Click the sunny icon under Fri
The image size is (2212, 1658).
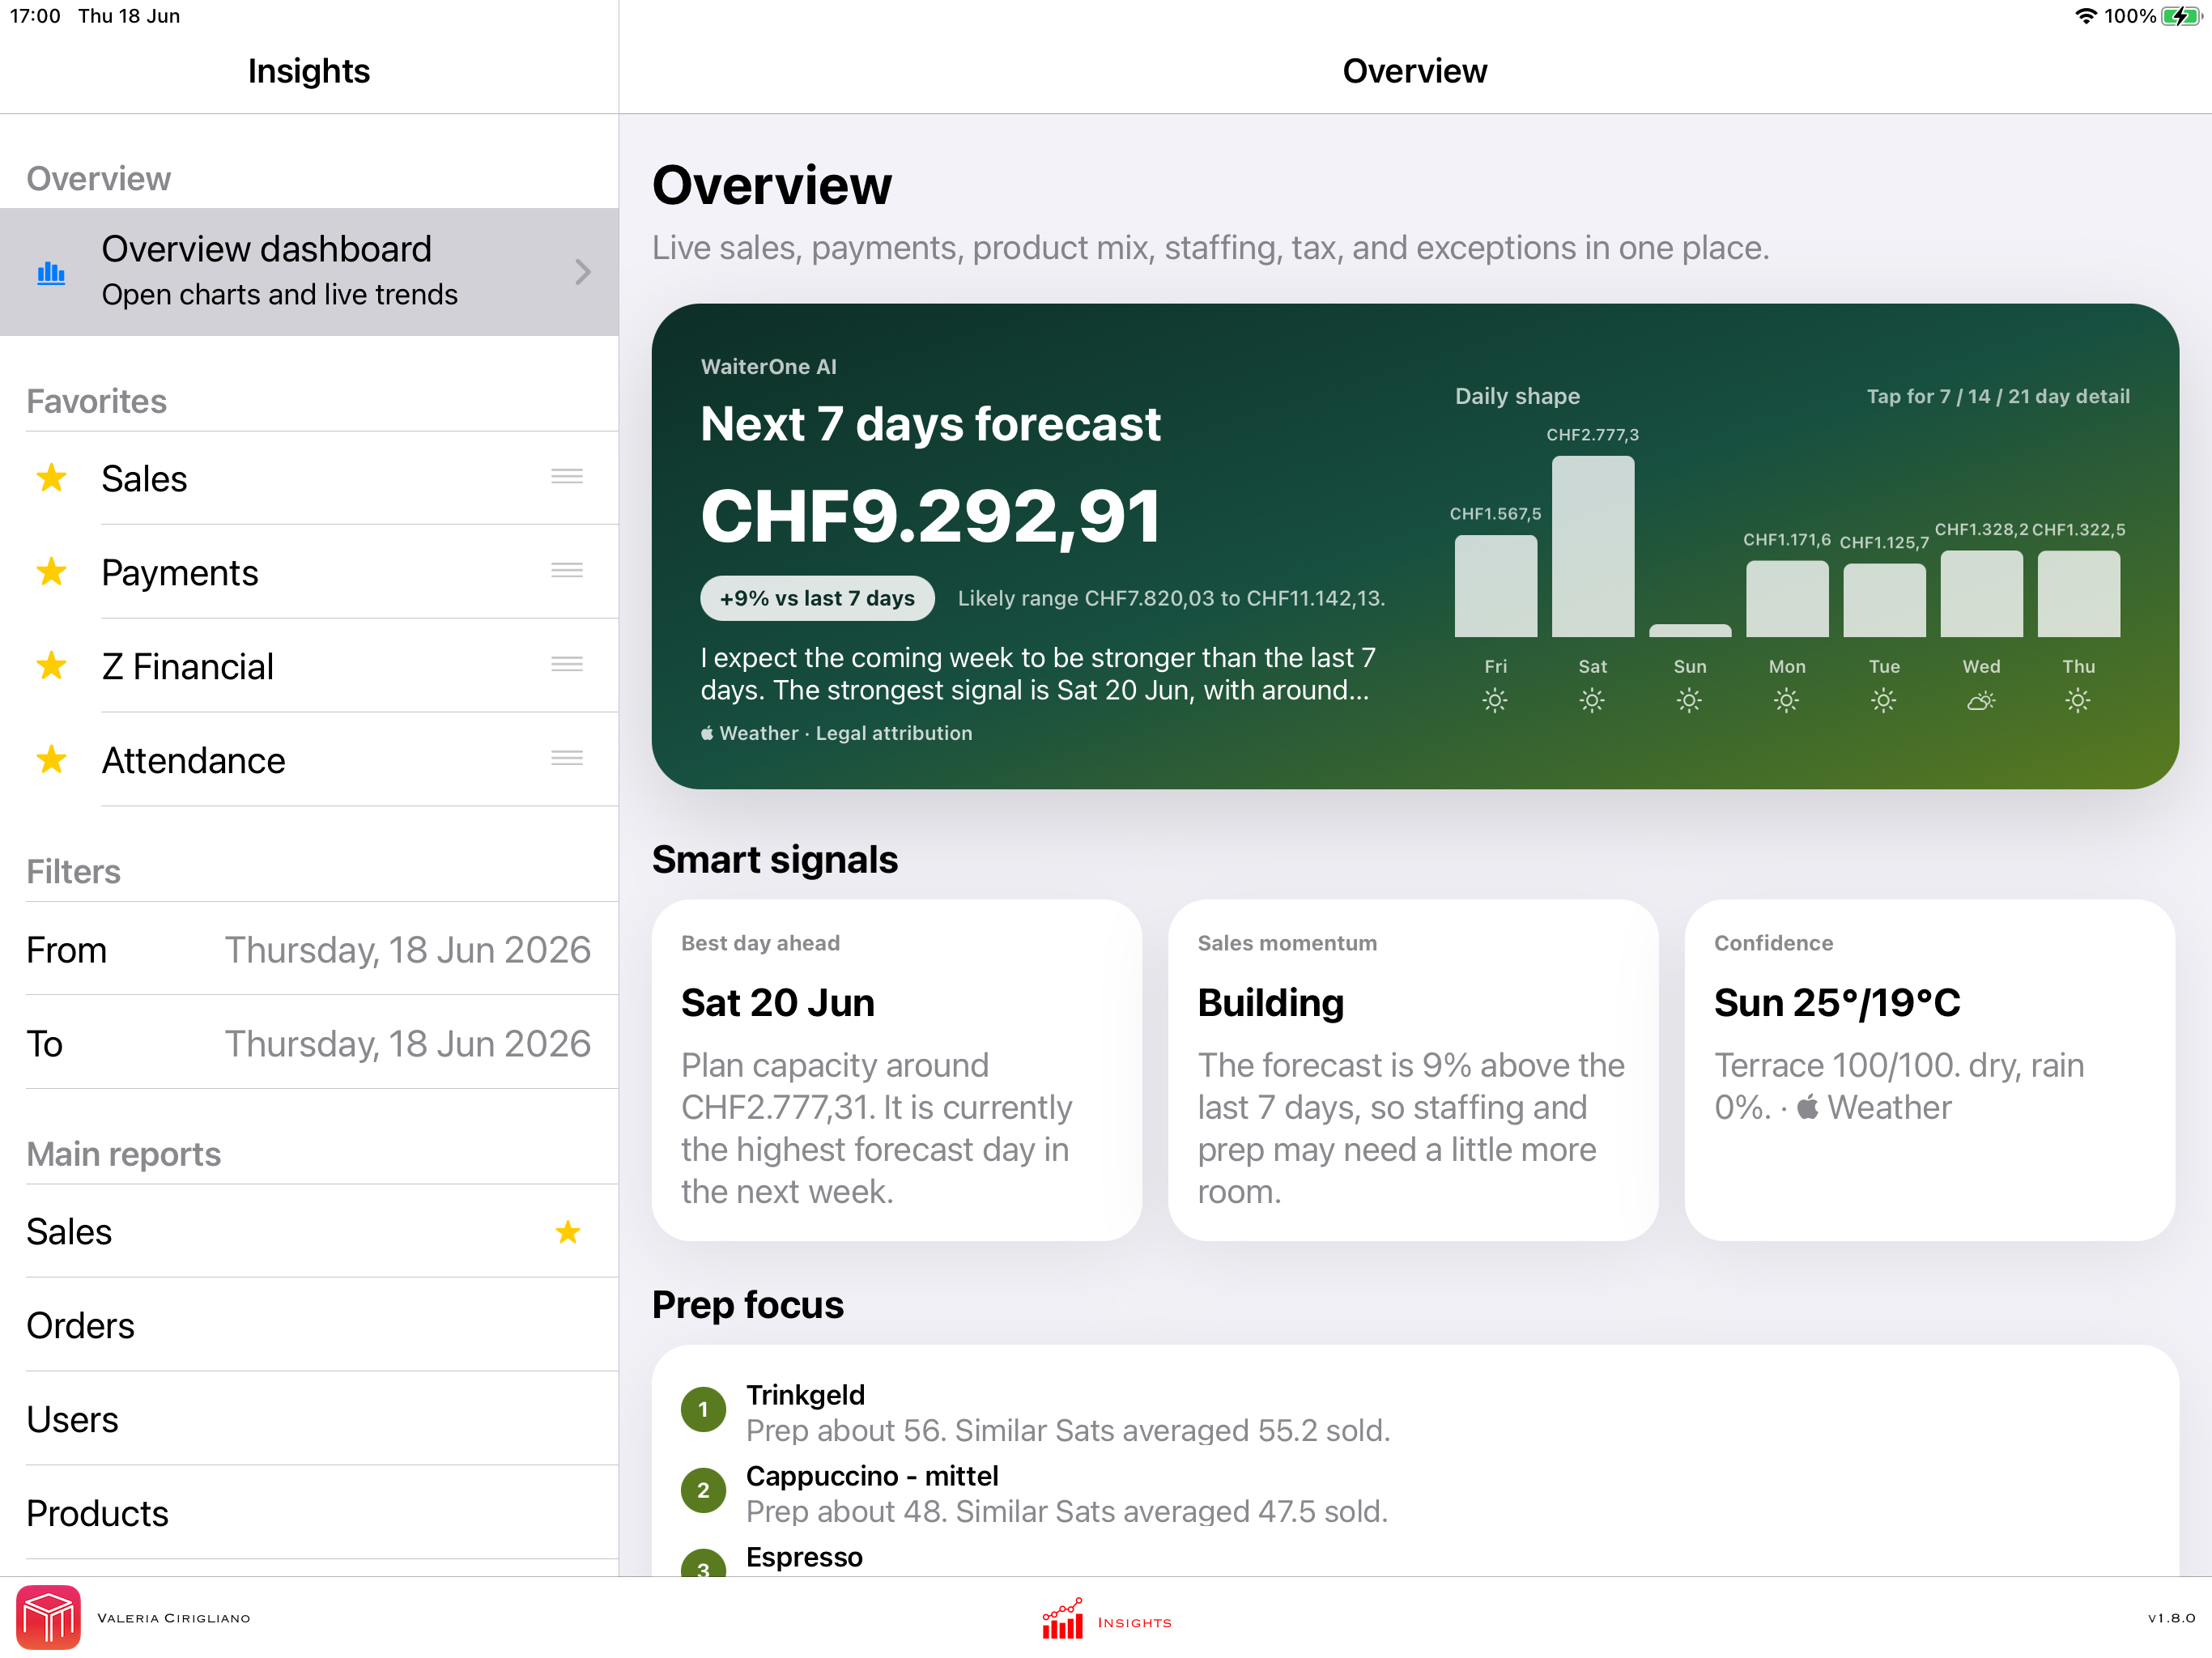pos(1495,701)
